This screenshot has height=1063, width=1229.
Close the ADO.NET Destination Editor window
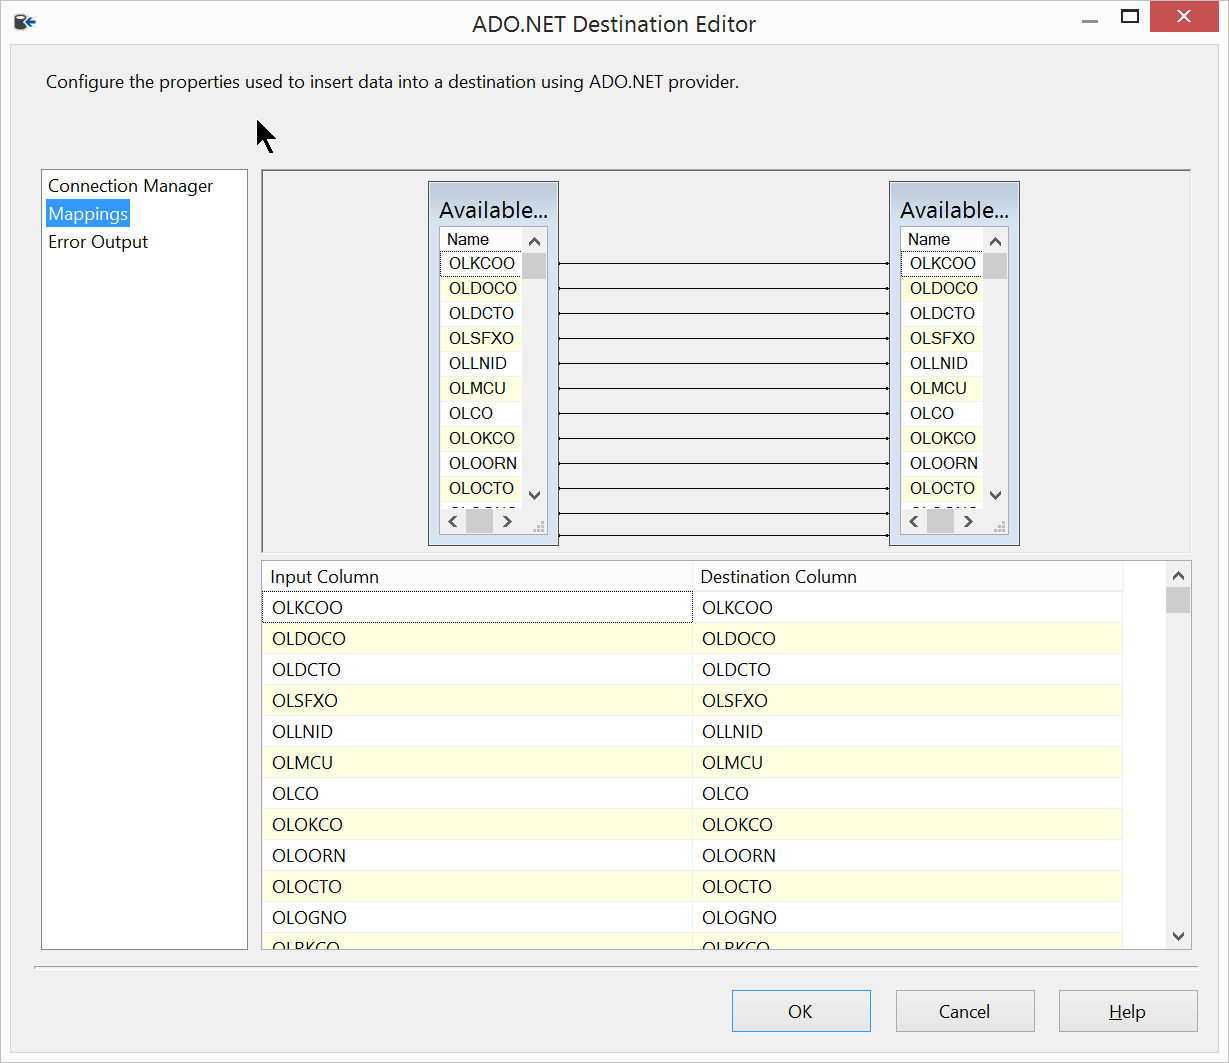coord(1184,16)
